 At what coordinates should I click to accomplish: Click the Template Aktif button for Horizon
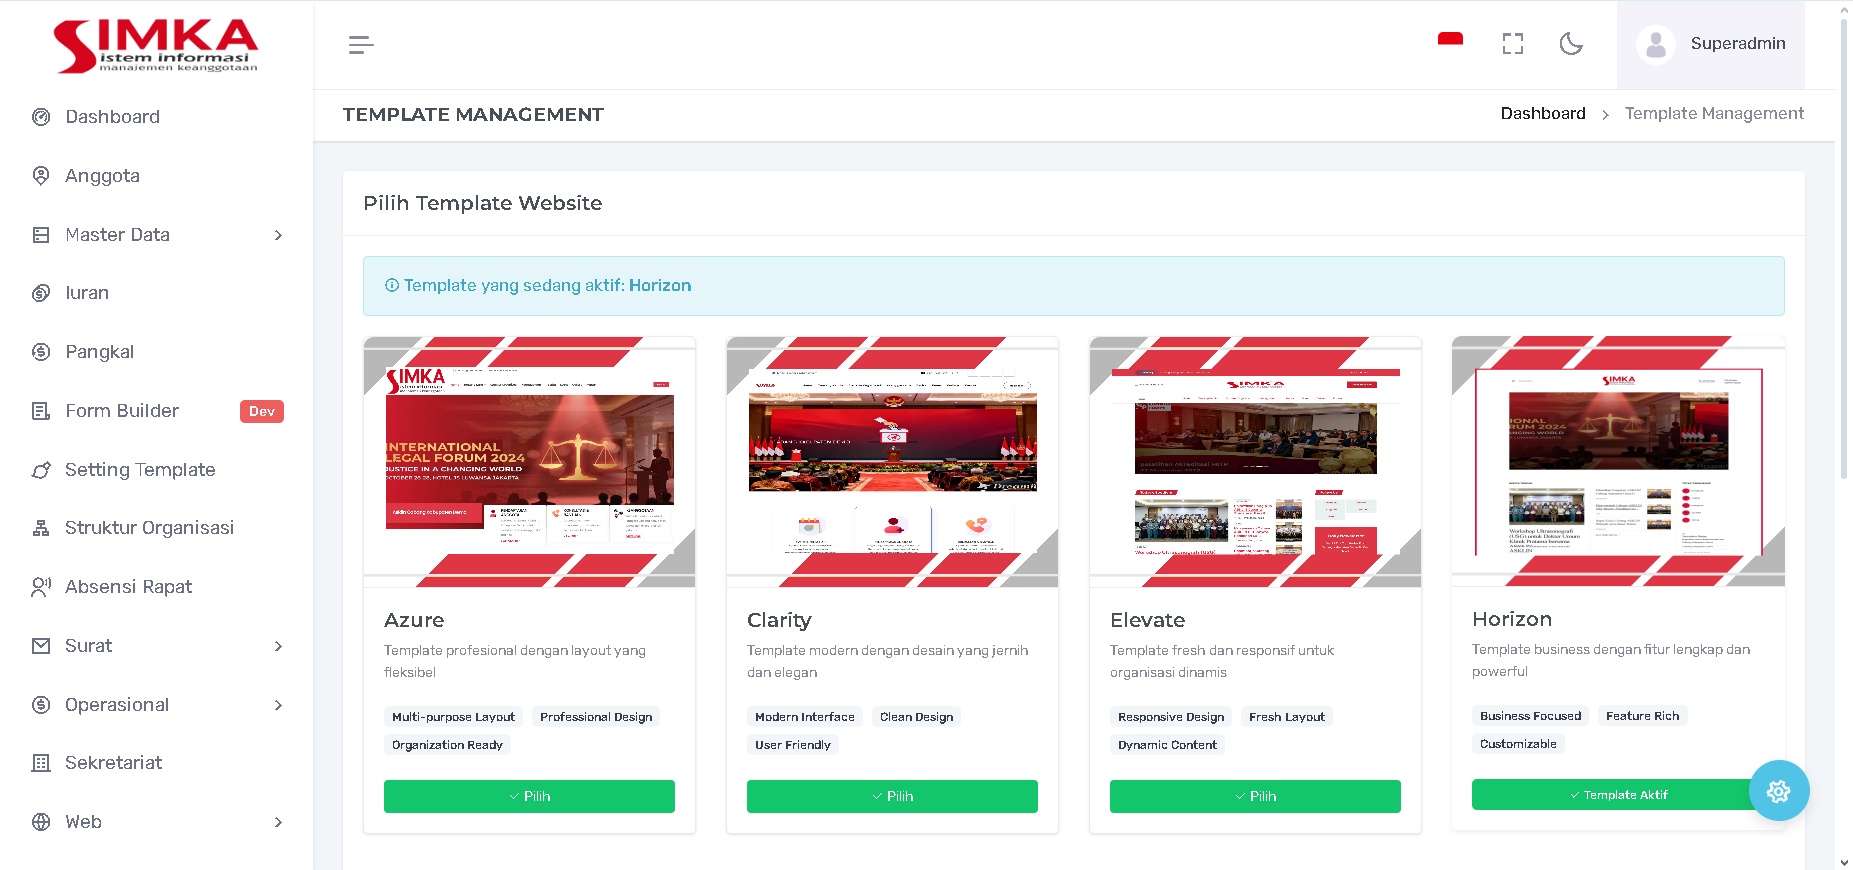(1617, 795)
